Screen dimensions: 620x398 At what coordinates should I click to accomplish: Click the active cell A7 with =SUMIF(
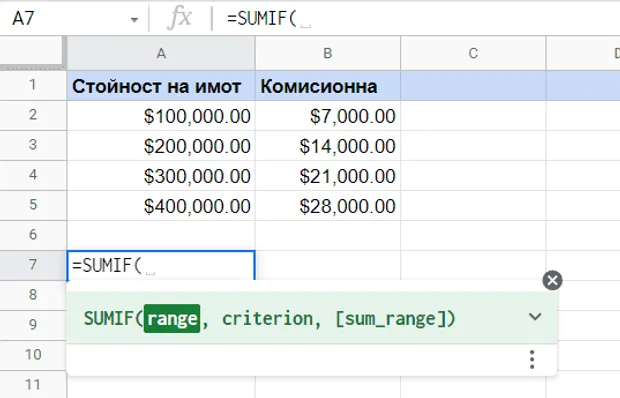pyautogui.click(x=161, y=266)
